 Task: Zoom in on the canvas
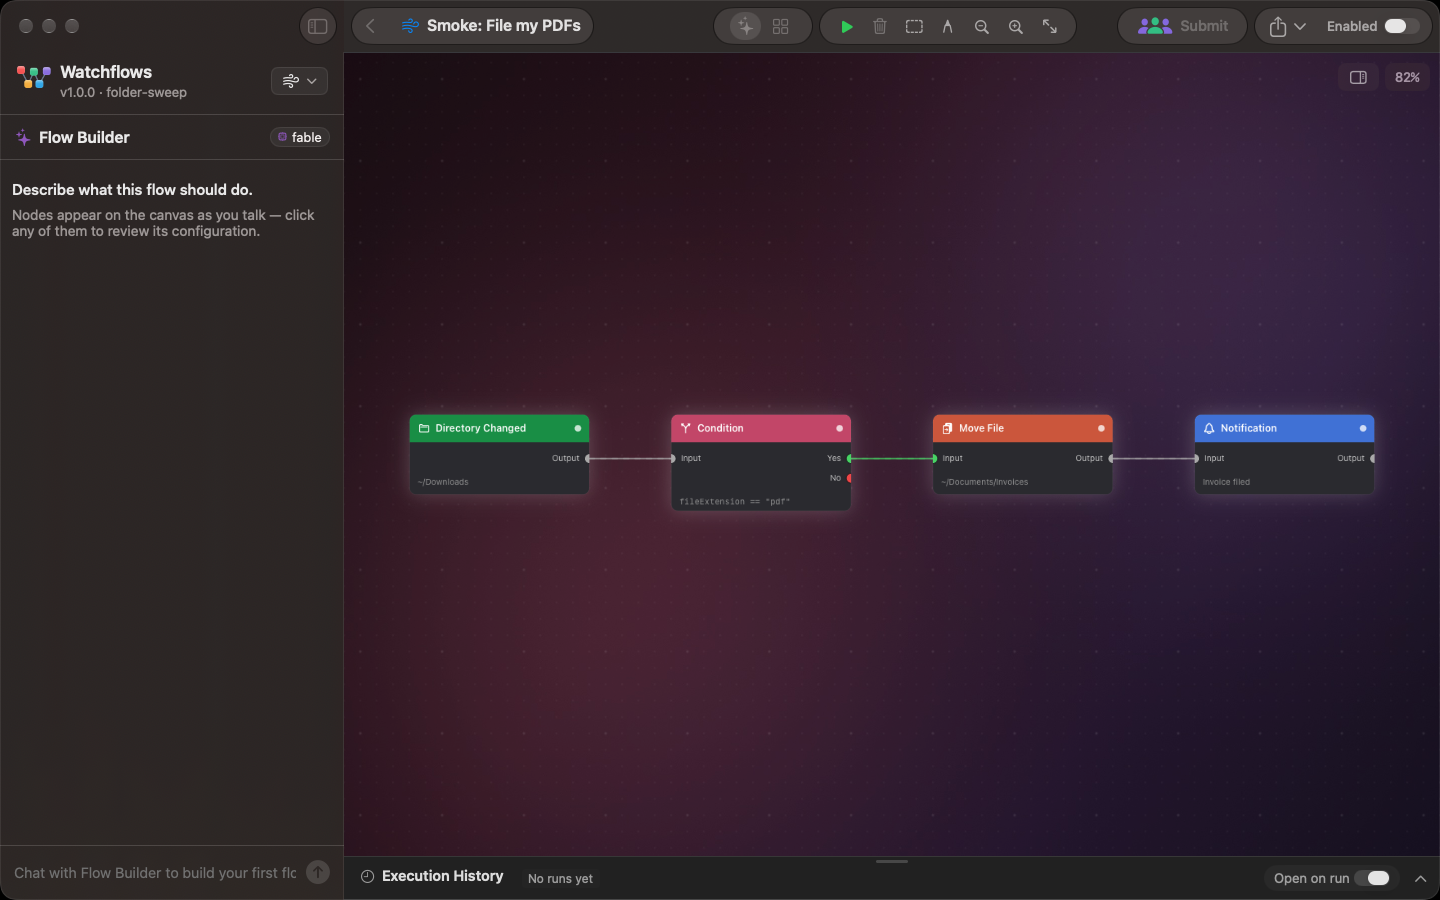click(x=1016, y=26)
